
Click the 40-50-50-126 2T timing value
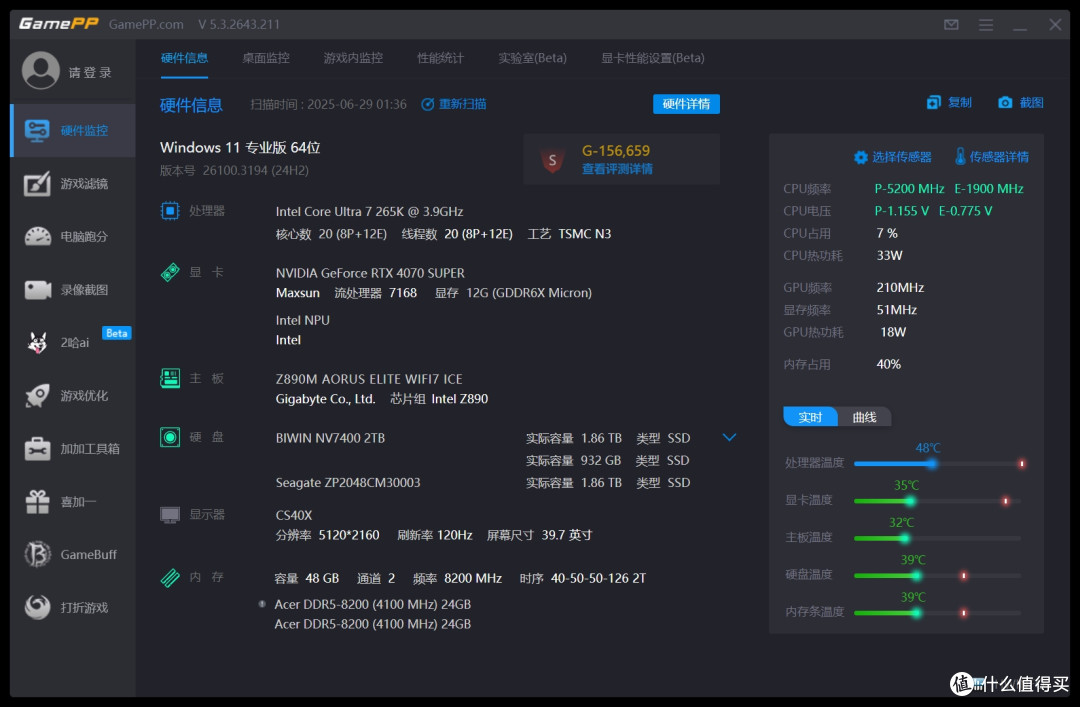point(598,578)
